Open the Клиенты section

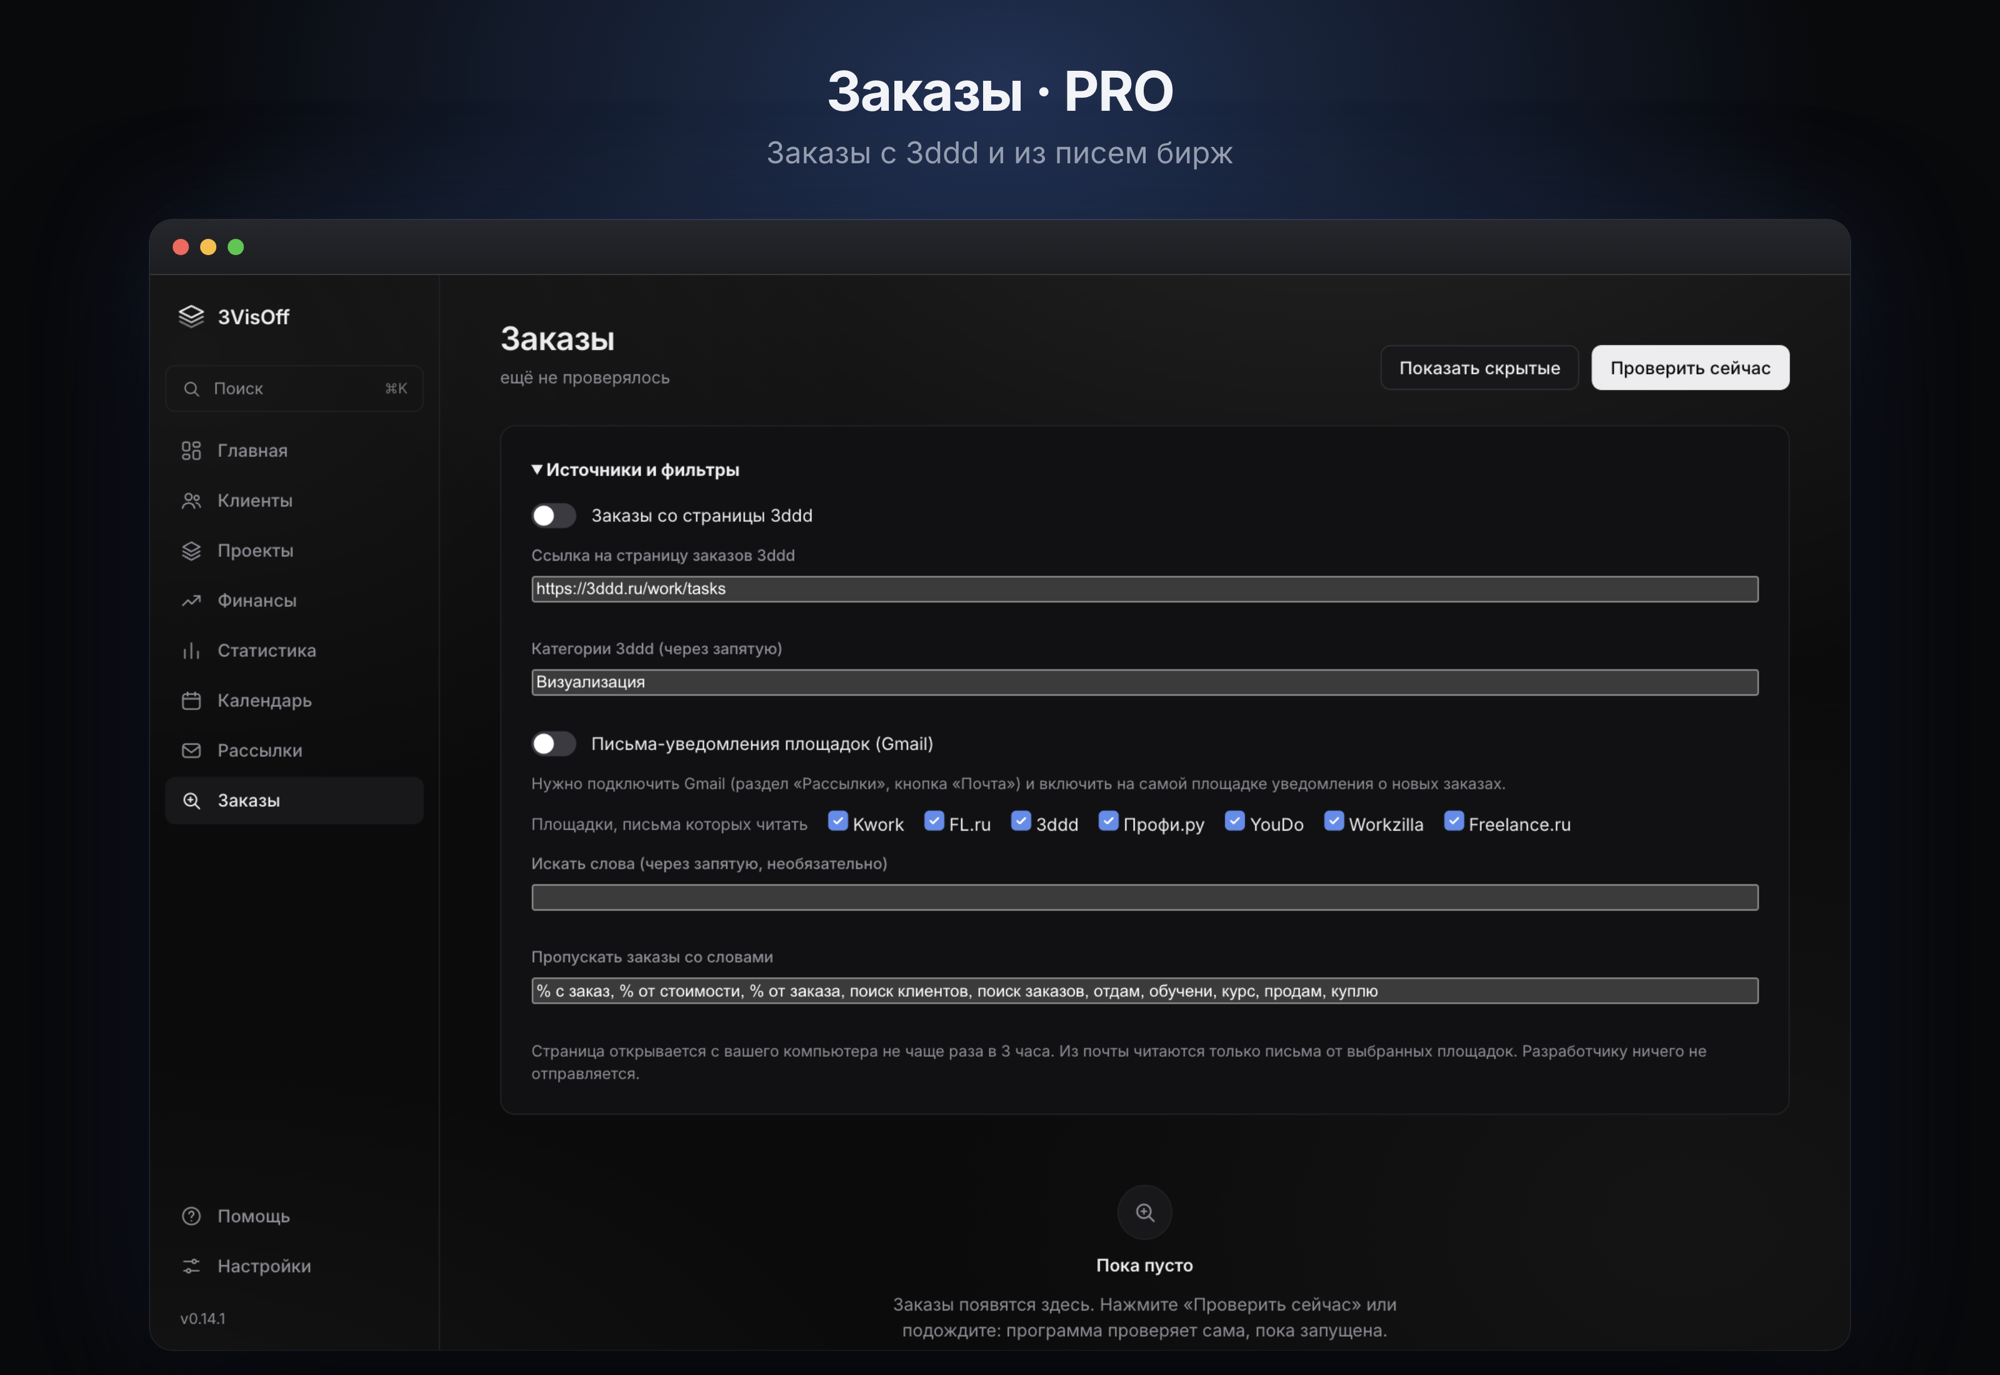(294, 500)
